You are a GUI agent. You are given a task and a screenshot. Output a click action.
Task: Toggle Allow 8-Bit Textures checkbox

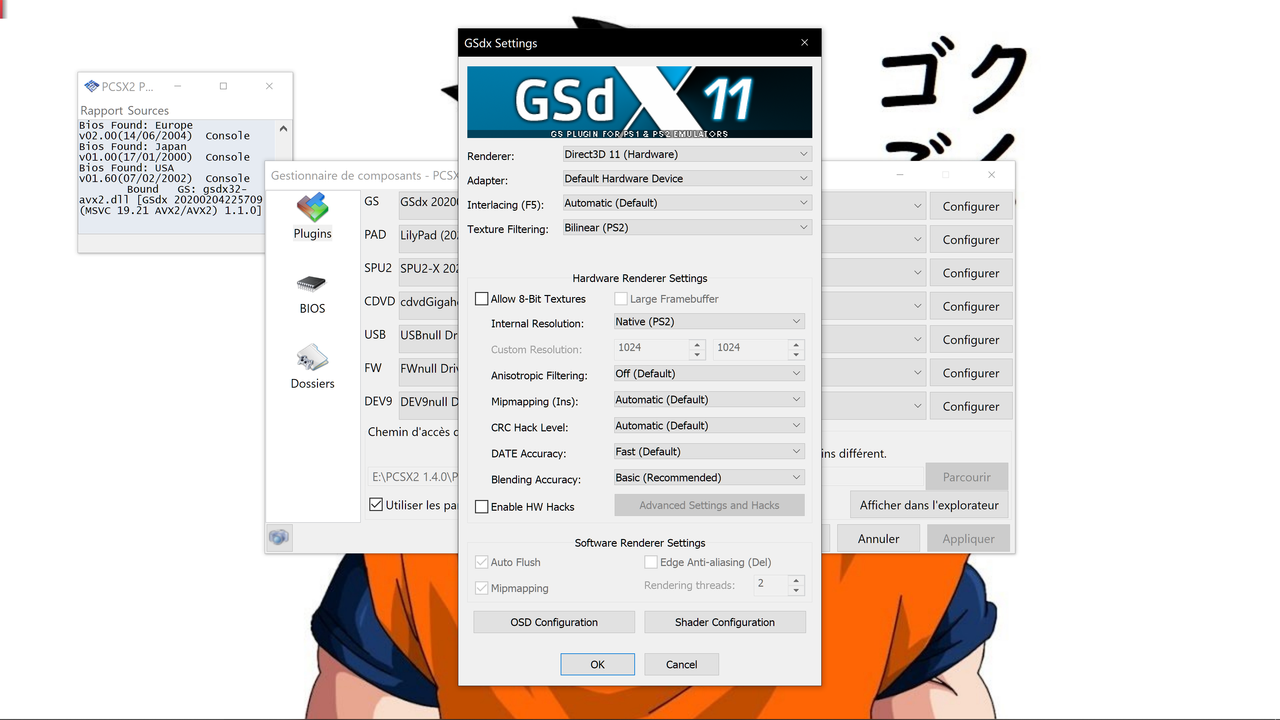(482, 299)
